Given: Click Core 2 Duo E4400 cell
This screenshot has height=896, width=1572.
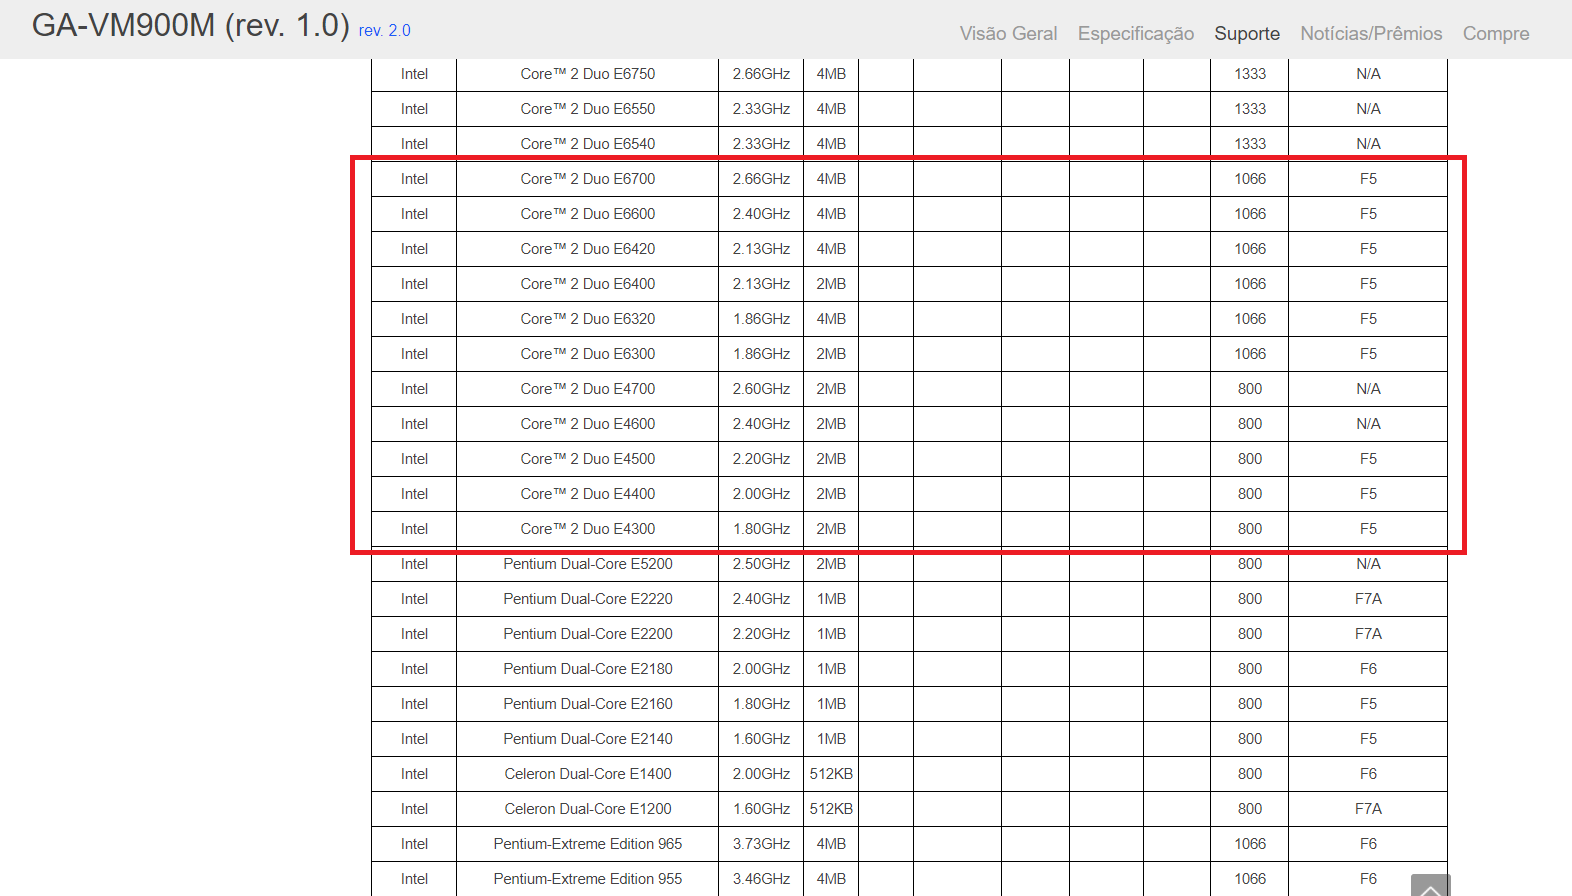Looking at the screenshot, I should 588,494.
